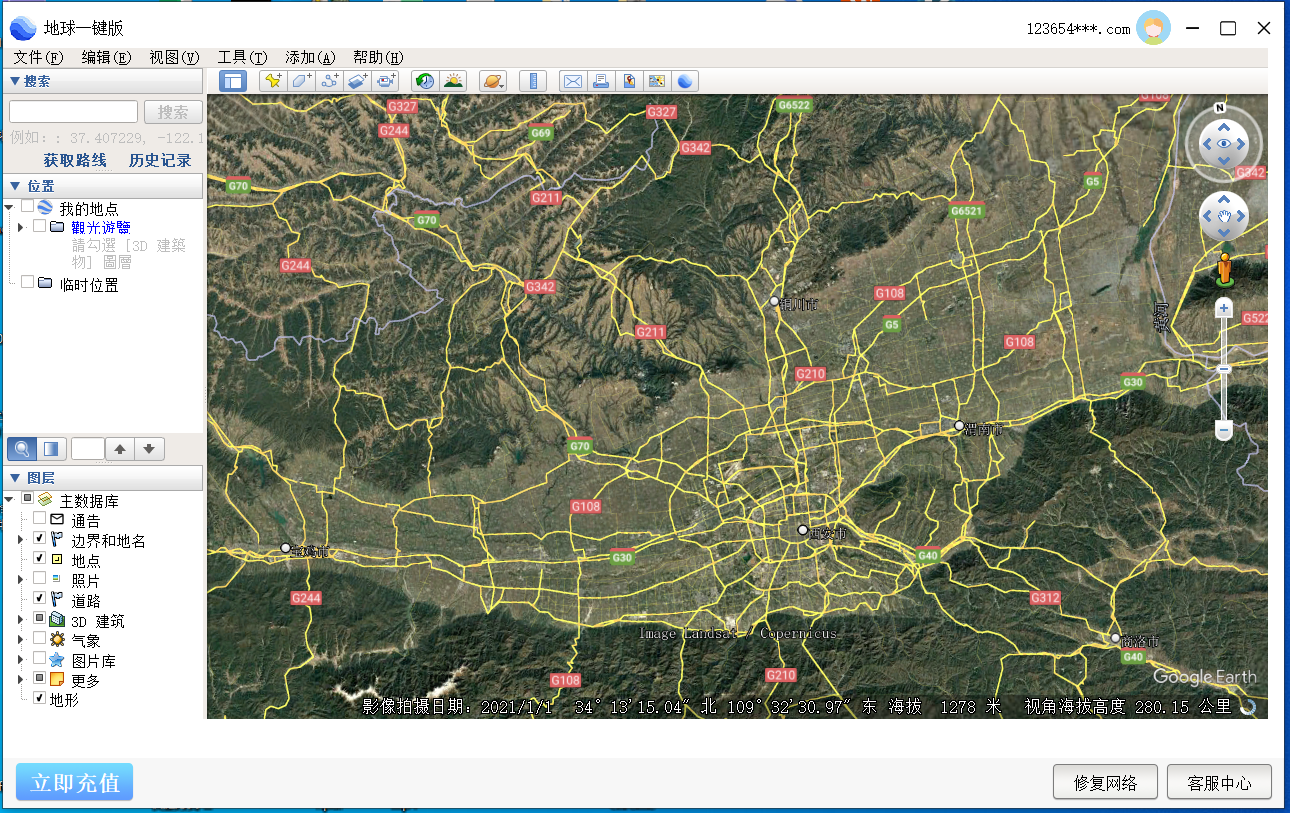Select the ruler measurement tool
The height and width of the screenshot is (813, 1290).
[533, 81]
